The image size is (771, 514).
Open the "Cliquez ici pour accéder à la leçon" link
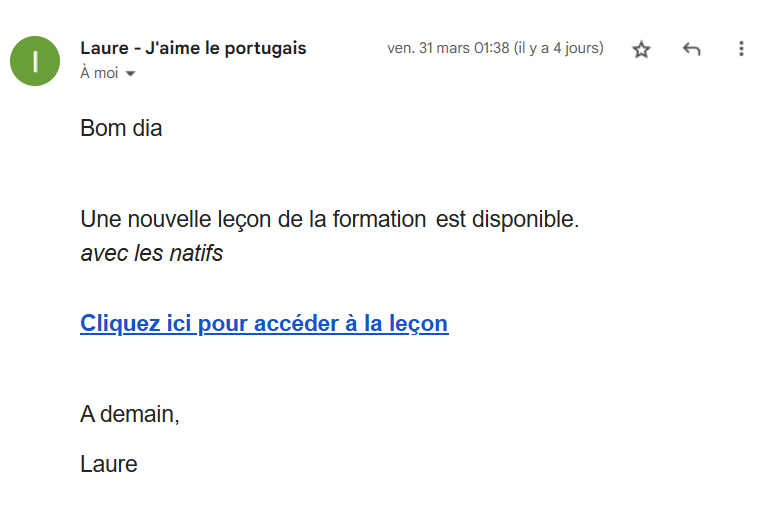pyautogui.click(x=264, y=323)
